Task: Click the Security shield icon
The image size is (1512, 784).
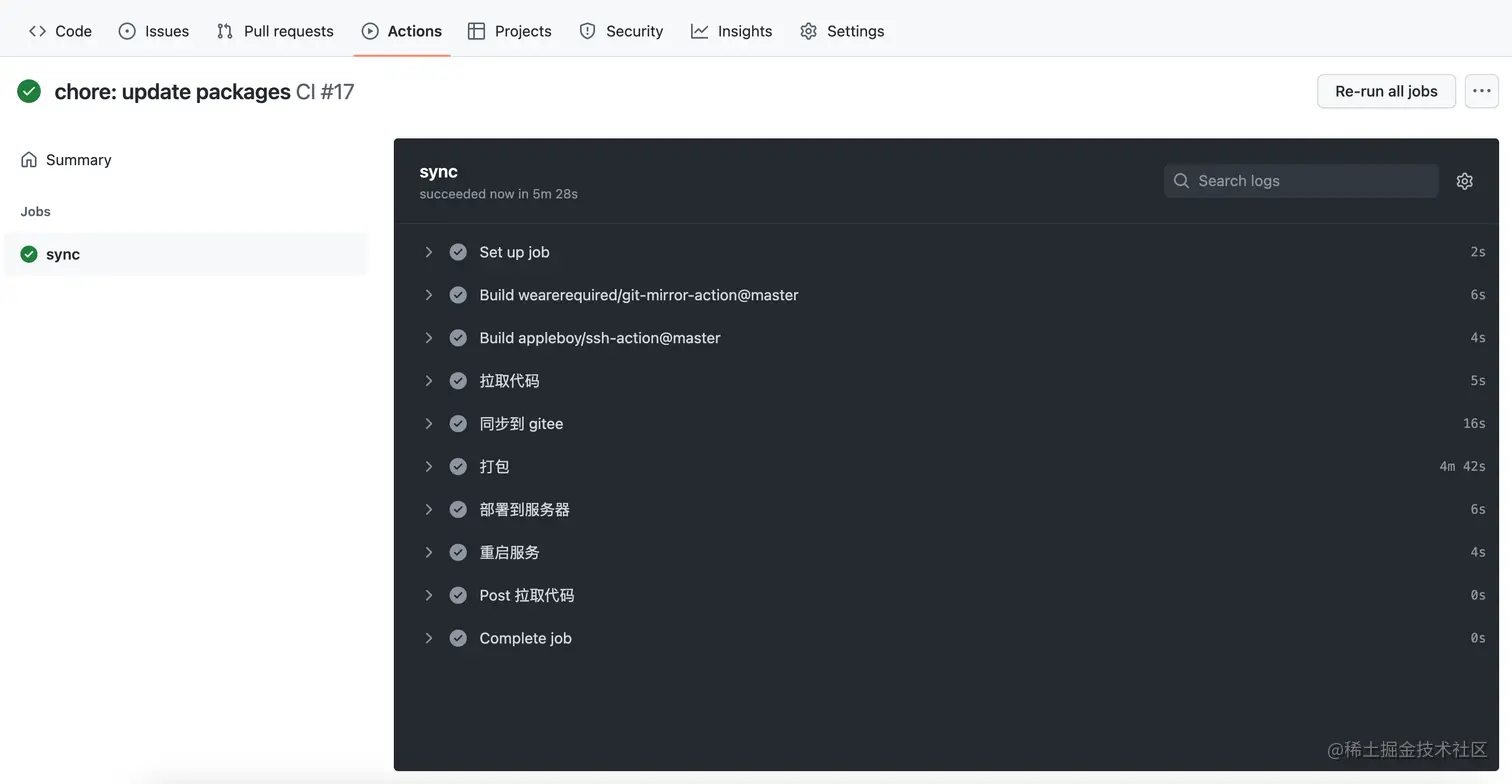Action: coord(588,31)
